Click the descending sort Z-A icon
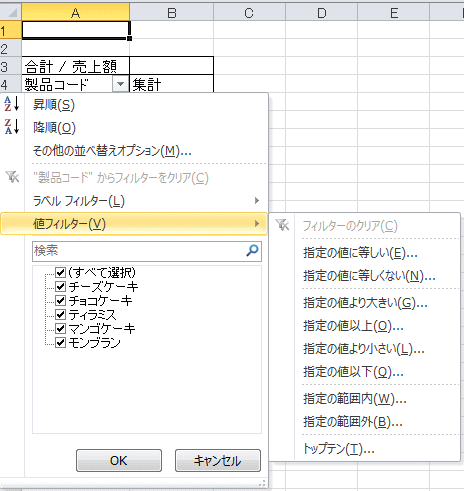The image size is (464, 491). pyautogui.click(x=12, y=127)
